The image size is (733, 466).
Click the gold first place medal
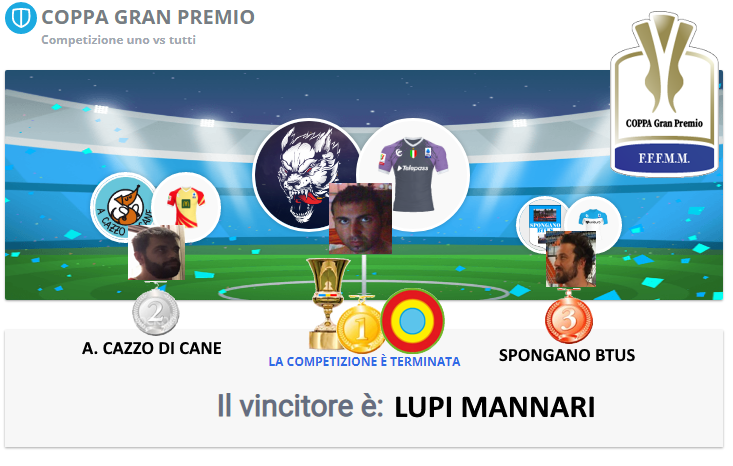click(x=360, y=327)
